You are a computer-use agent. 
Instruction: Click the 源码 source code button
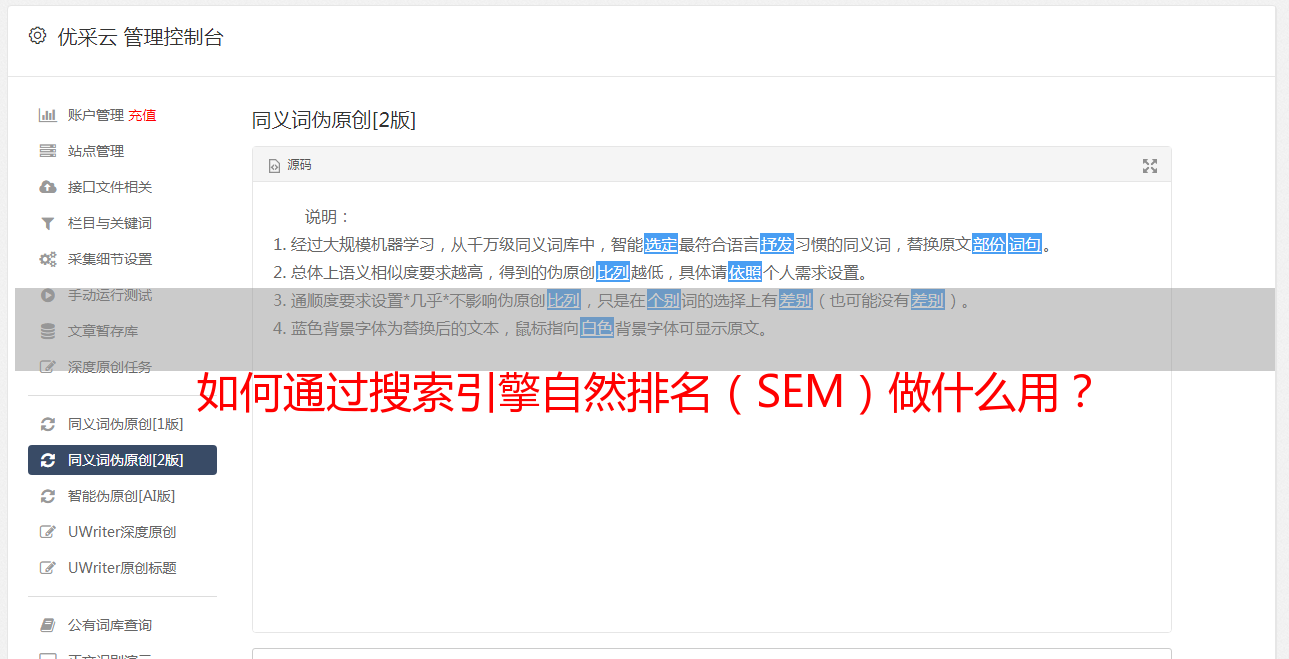click(x=290, y=165)
